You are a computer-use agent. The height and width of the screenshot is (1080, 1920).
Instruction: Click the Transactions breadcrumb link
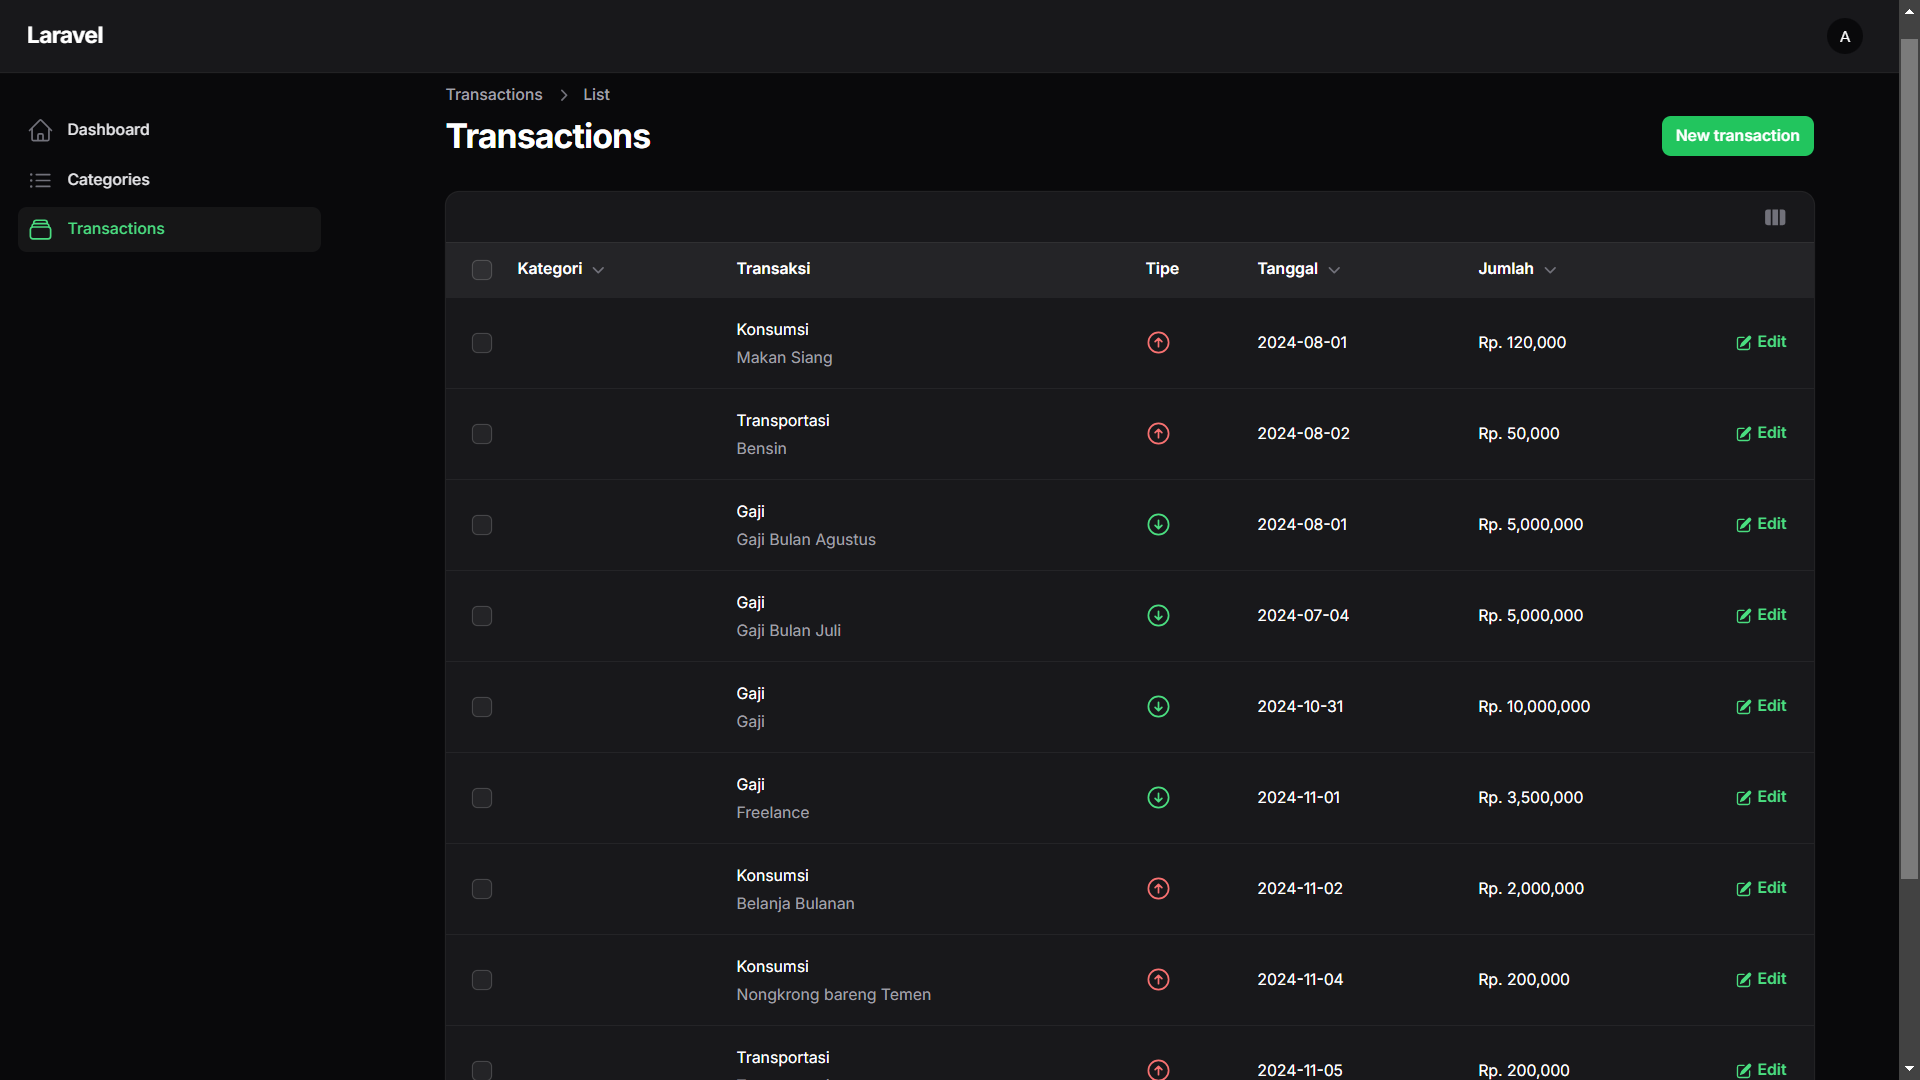(x=494, y=94)
